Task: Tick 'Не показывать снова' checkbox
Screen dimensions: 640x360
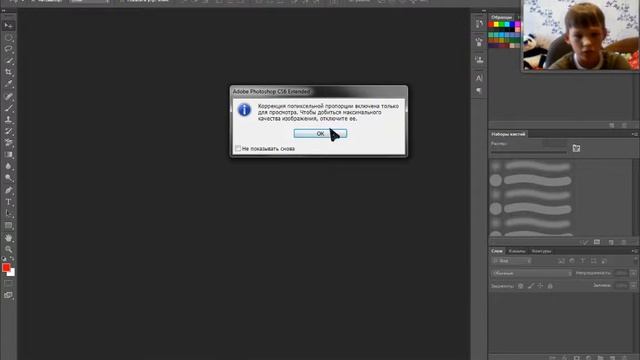Action: pos(238,149)
